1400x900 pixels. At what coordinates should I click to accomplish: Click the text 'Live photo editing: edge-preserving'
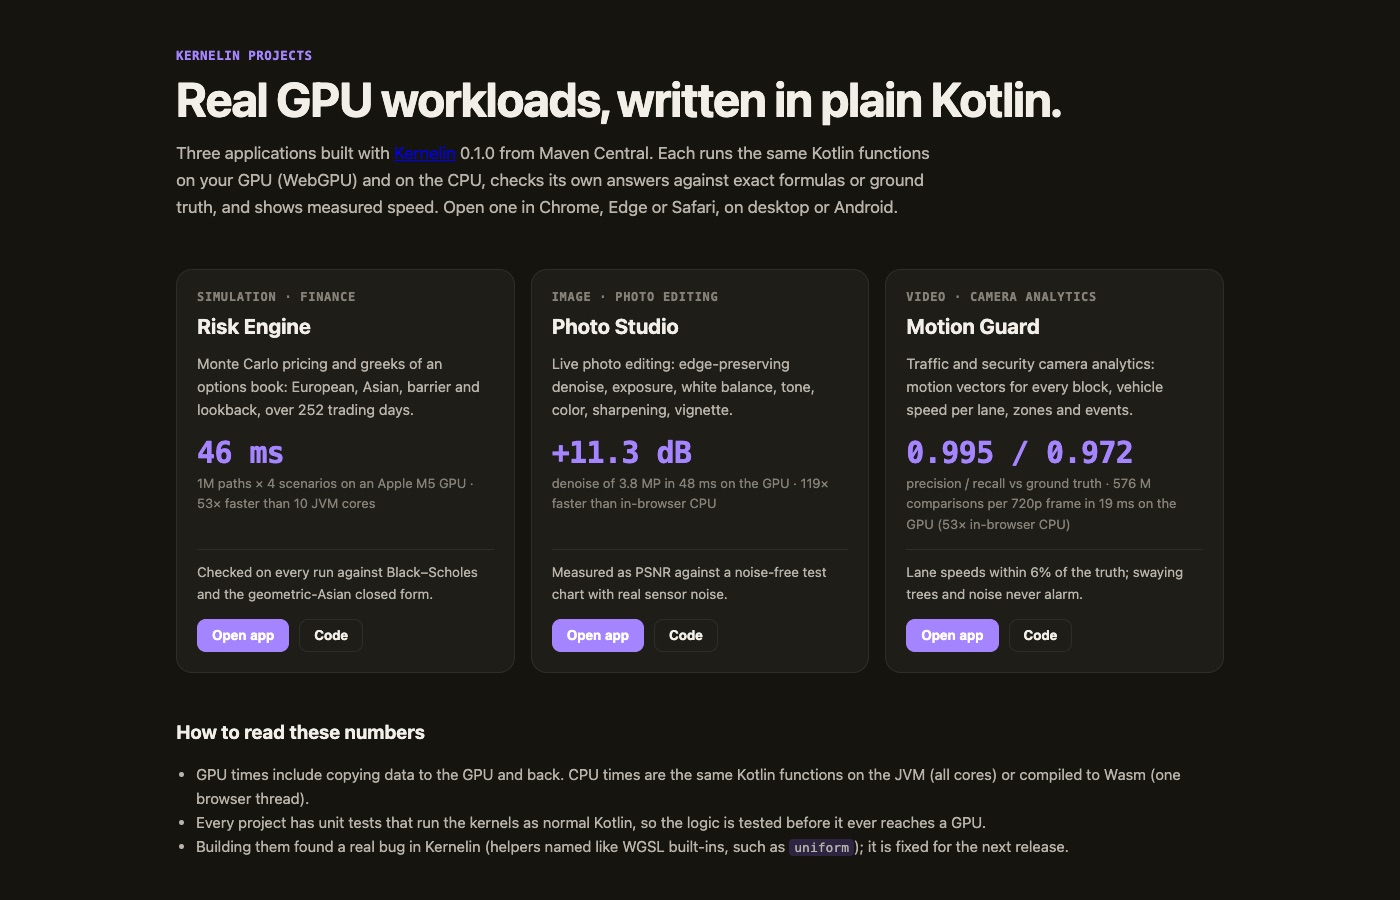click(671, 364)
